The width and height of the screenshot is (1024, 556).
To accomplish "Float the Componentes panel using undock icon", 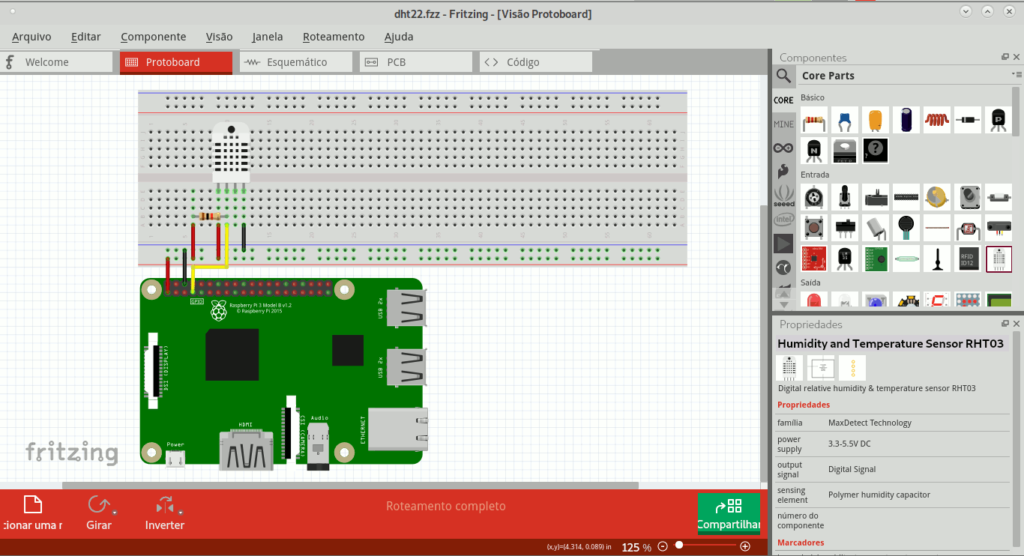I will (x=1004, y=58).
